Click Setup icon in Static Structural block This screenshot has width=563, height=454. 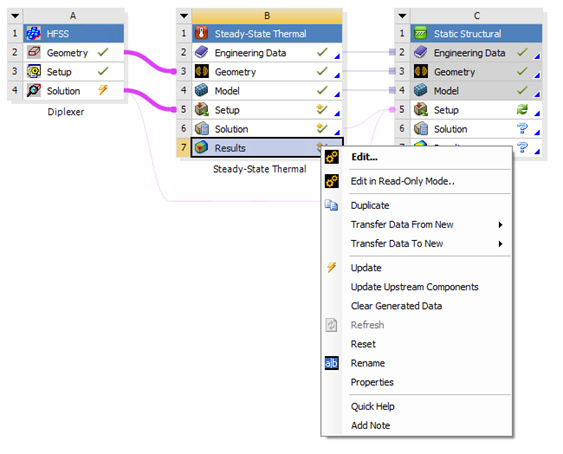tap(420, 109)
